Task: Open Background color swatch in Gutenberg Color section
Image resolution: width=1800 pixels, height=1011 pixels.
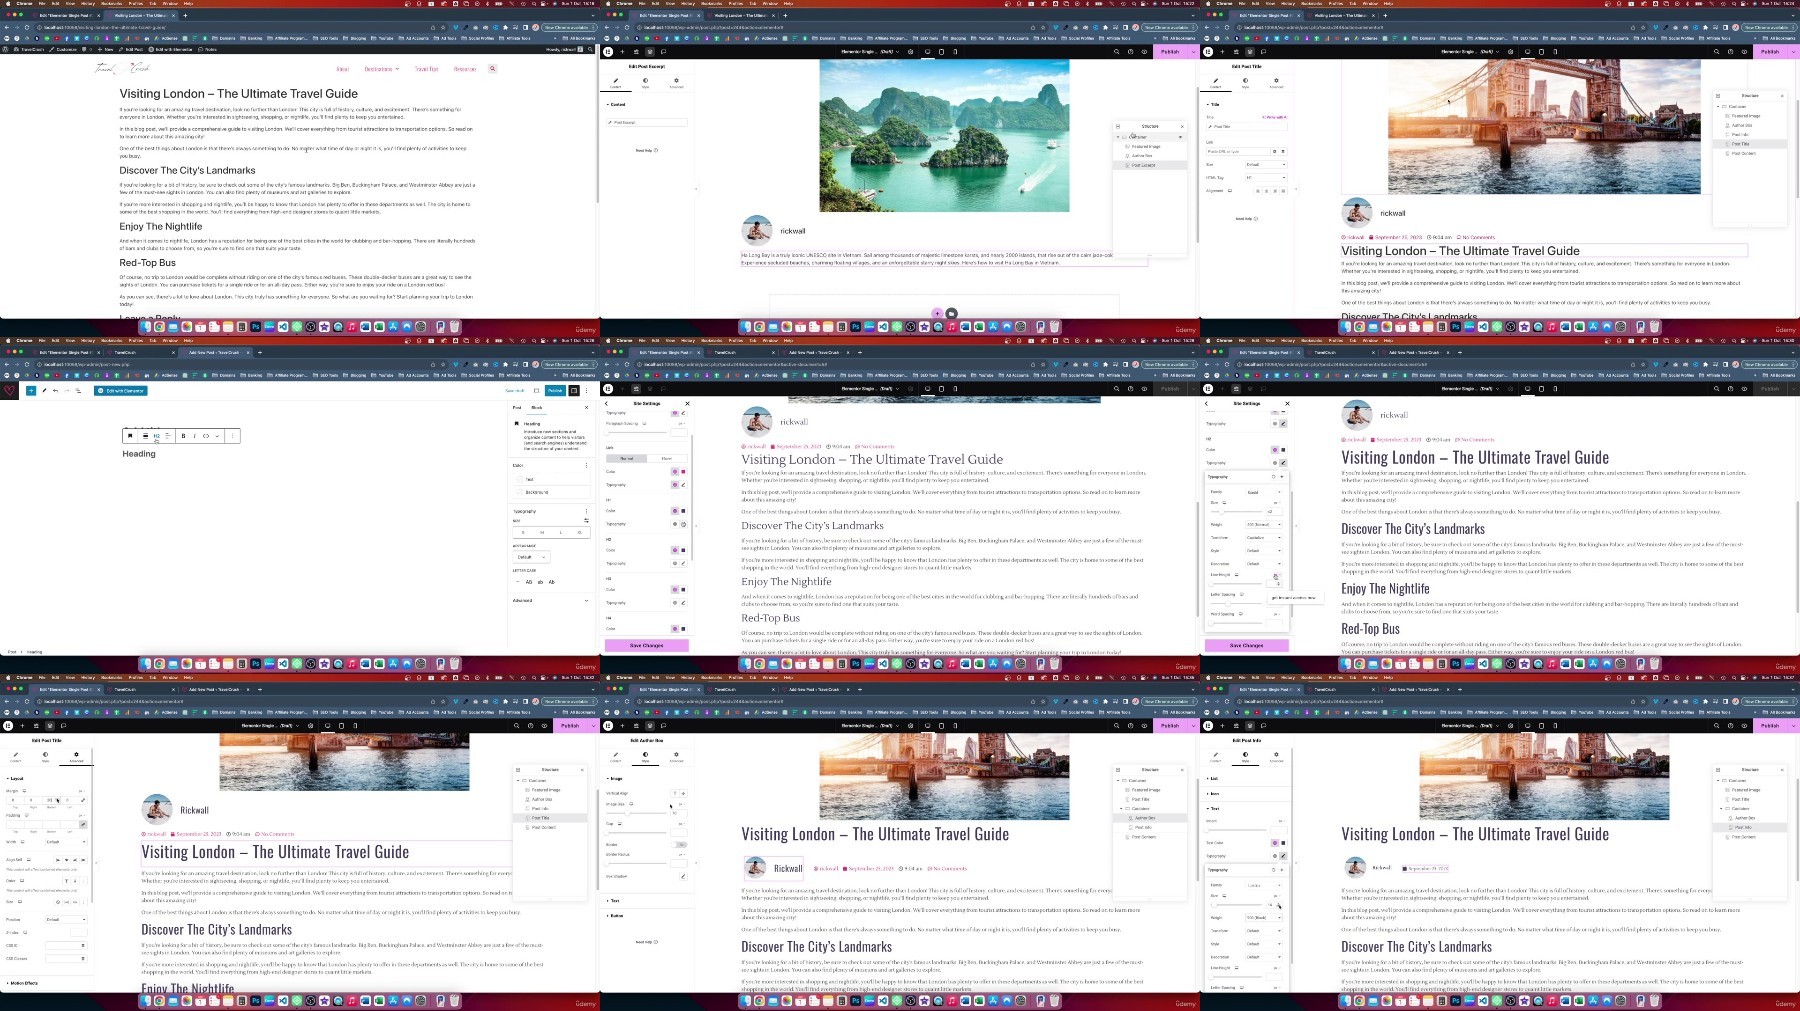Action: coord(518,492)
